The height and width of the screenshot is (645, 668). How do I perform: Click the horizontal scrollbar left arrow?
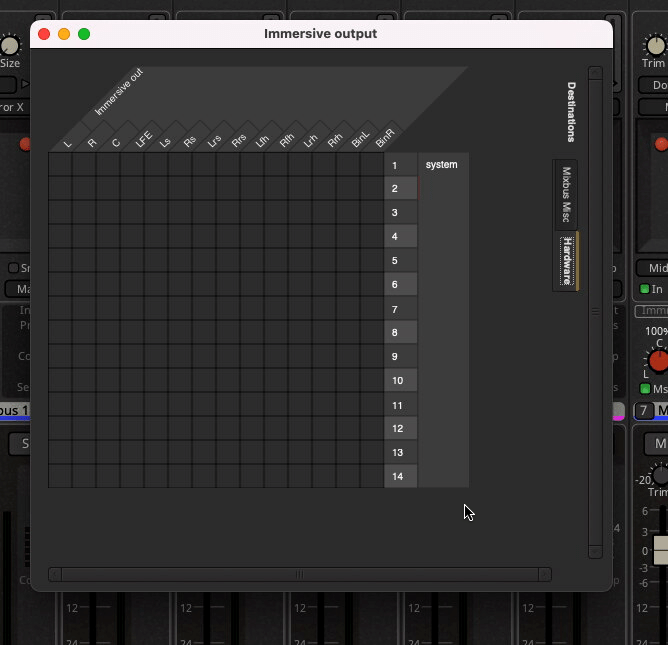click(55, 574)
